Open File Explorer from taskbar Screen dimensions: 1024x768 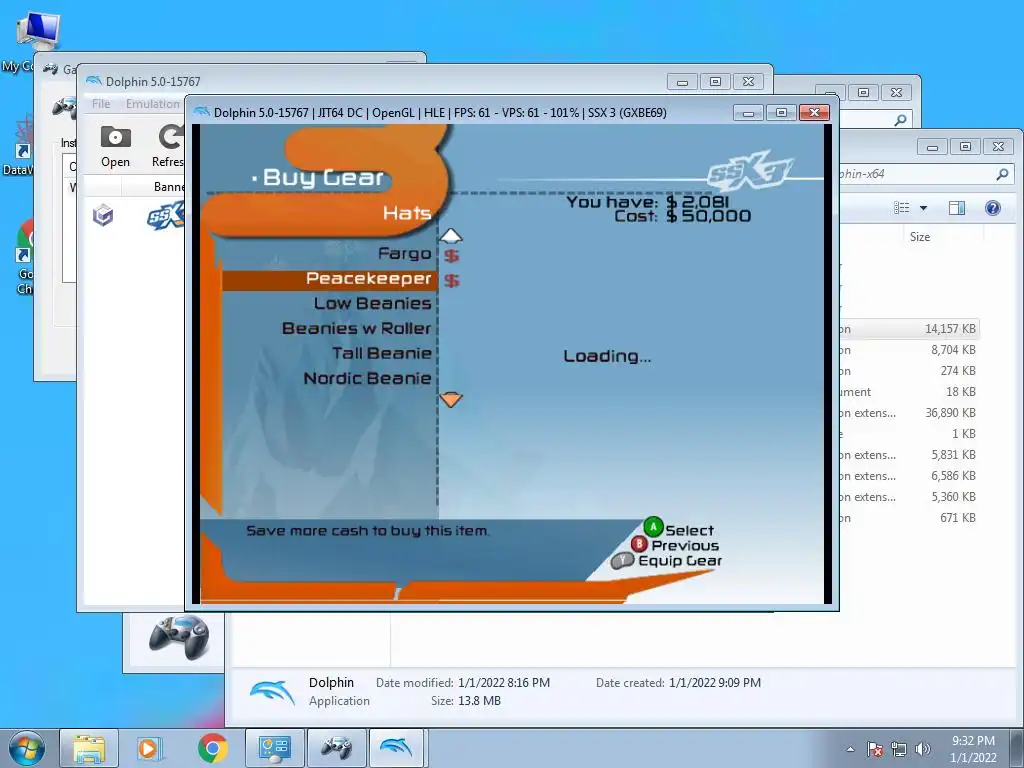point(89,748)
